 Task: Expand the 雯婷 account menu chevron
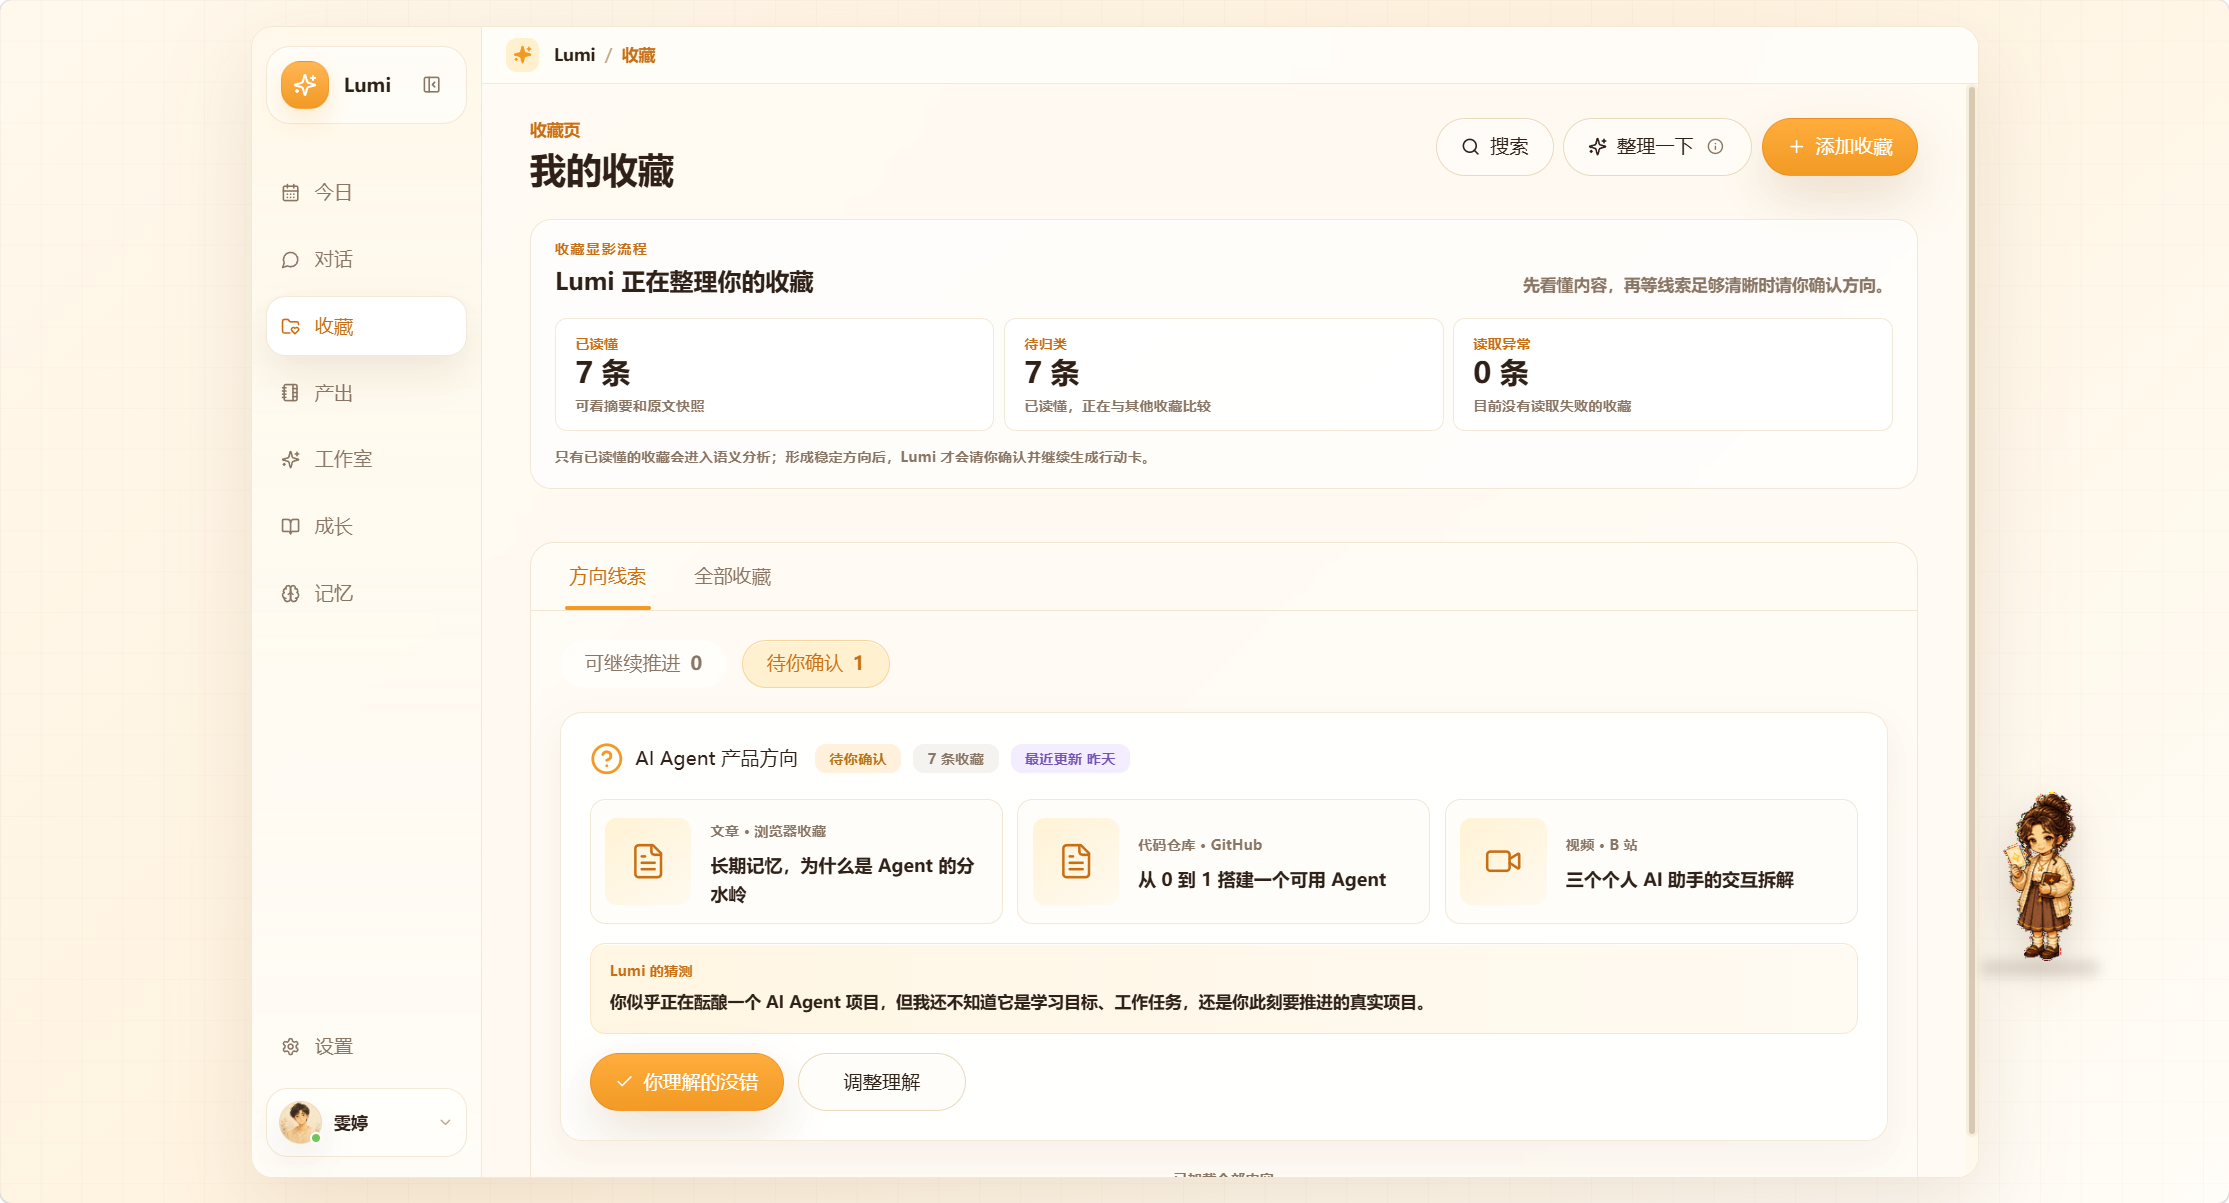coord(445,1123)
